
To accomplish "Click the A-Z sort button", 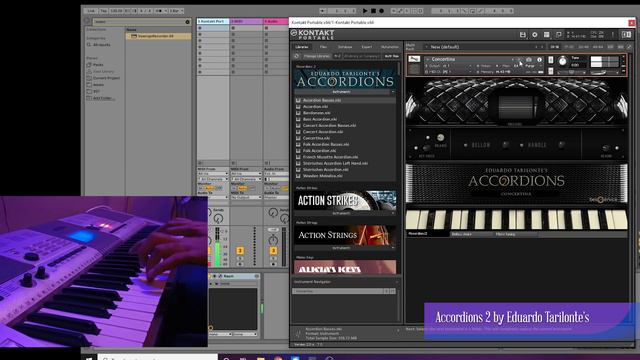I will coord(337,56).
